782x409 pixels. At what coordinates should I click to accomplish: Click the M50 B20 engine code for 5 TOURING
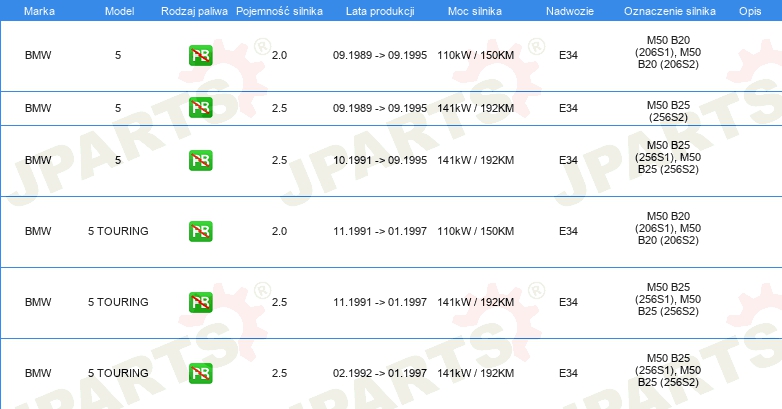(668, 228)
